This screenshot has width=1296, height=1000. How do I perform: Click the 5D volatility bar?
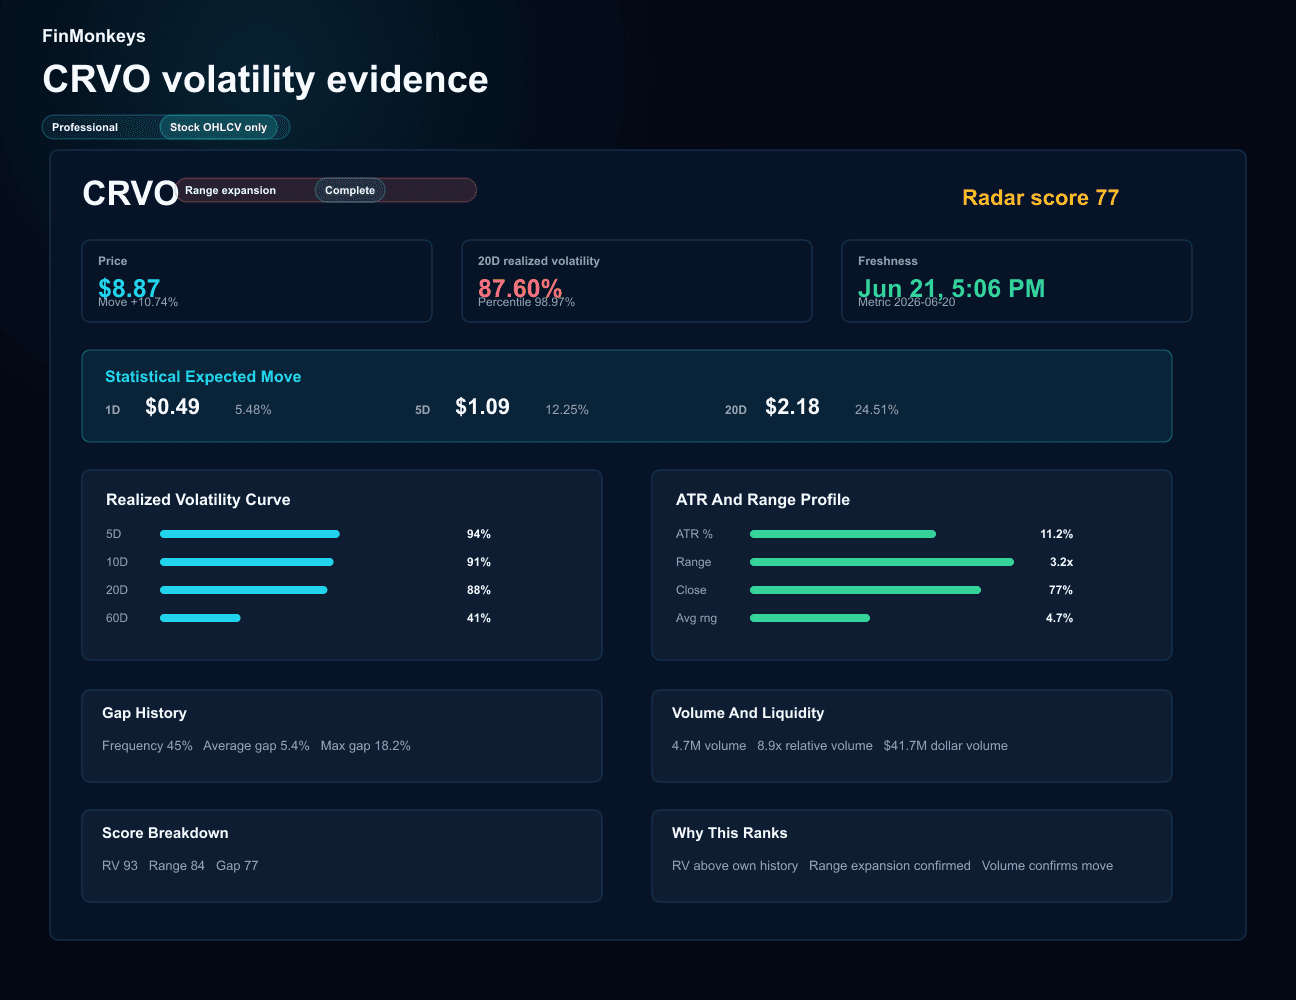(x=250, y=534)
